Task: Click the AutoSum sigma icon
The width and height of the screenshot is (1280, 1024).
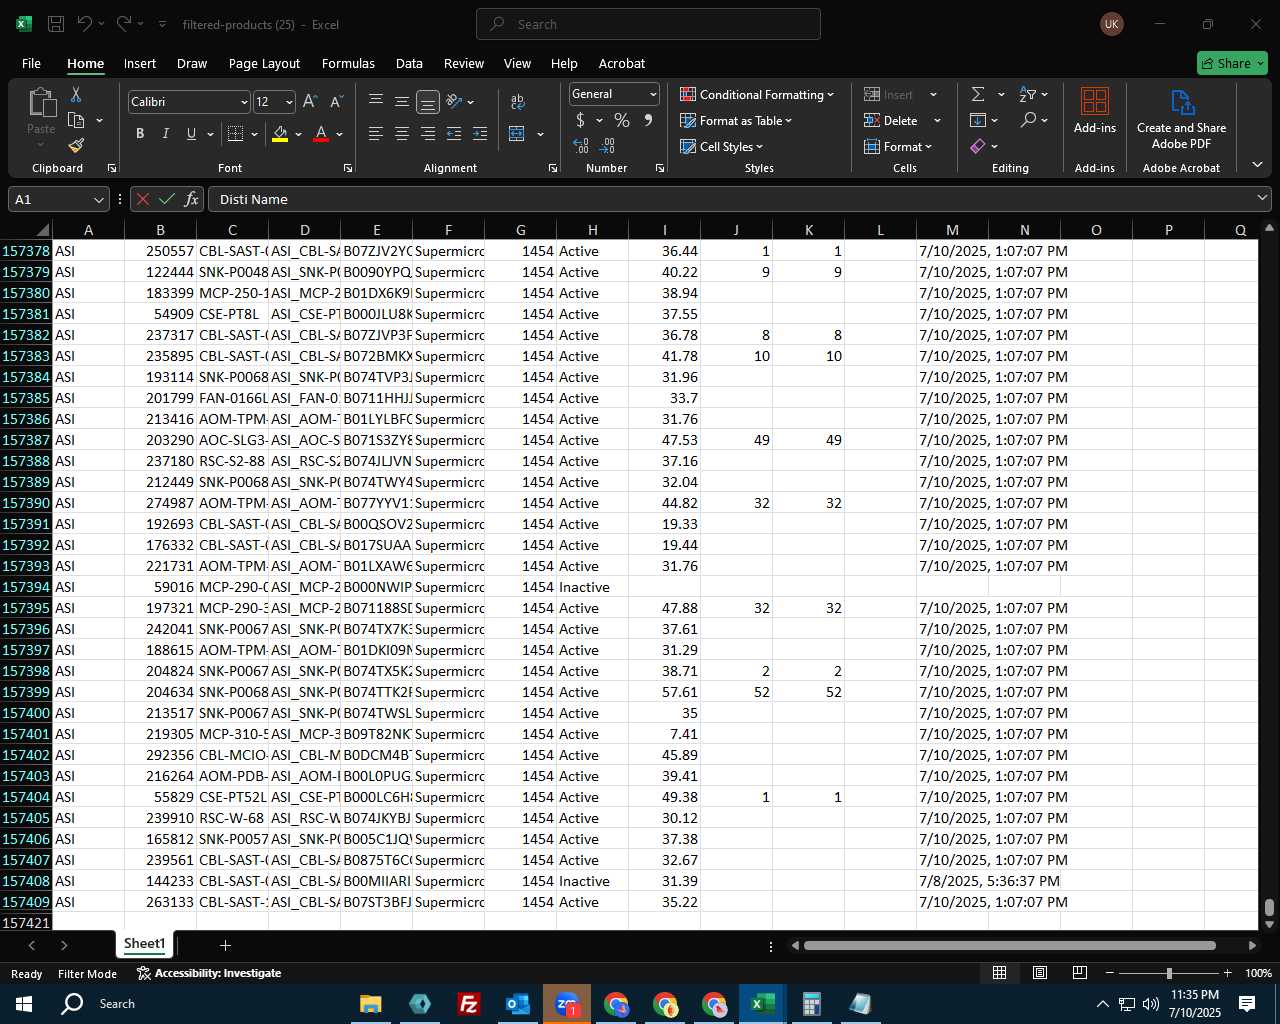Action: (x=978, y=94)
